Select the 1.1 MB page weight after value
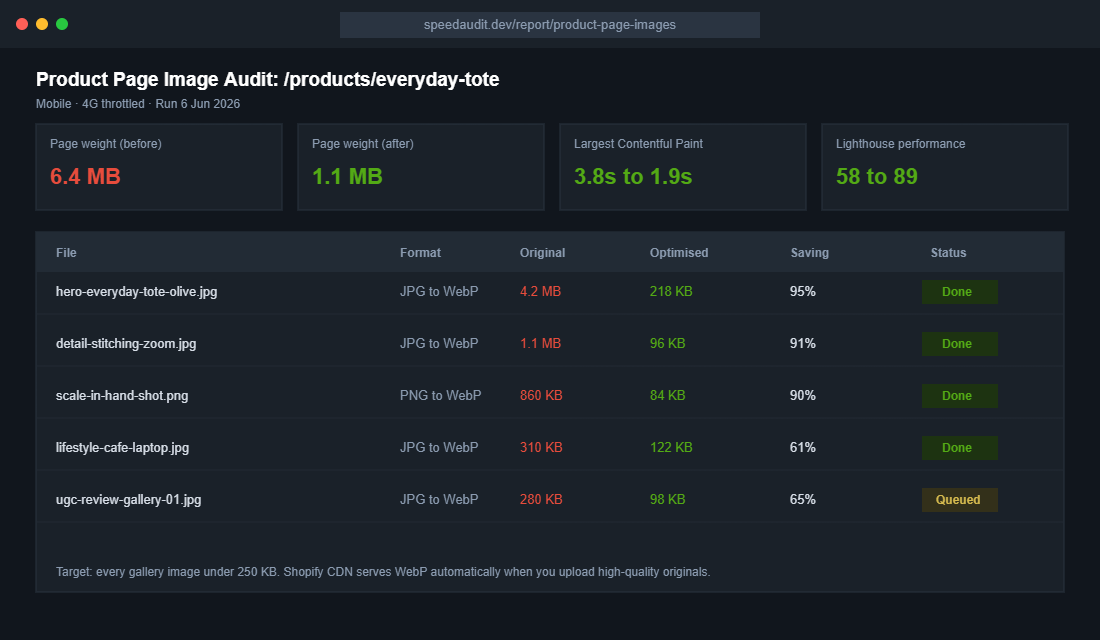This screenshot has width=1100, height=640. click(347, 176)
